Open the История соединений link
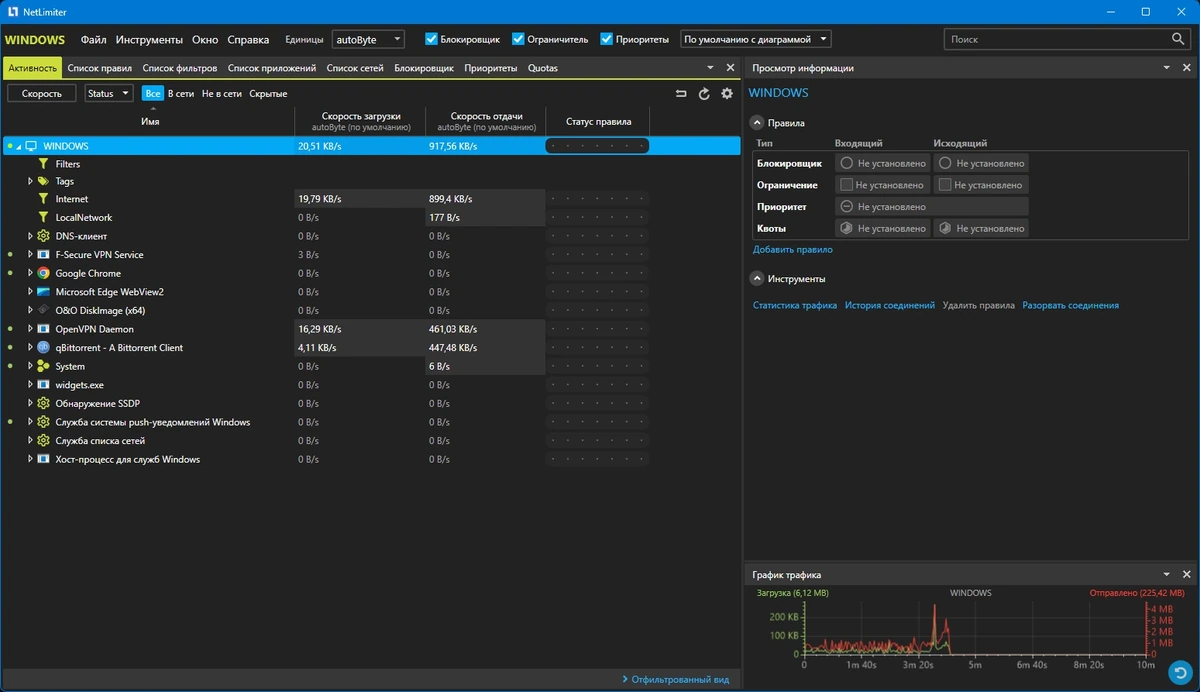 click(x=890, y=305)
